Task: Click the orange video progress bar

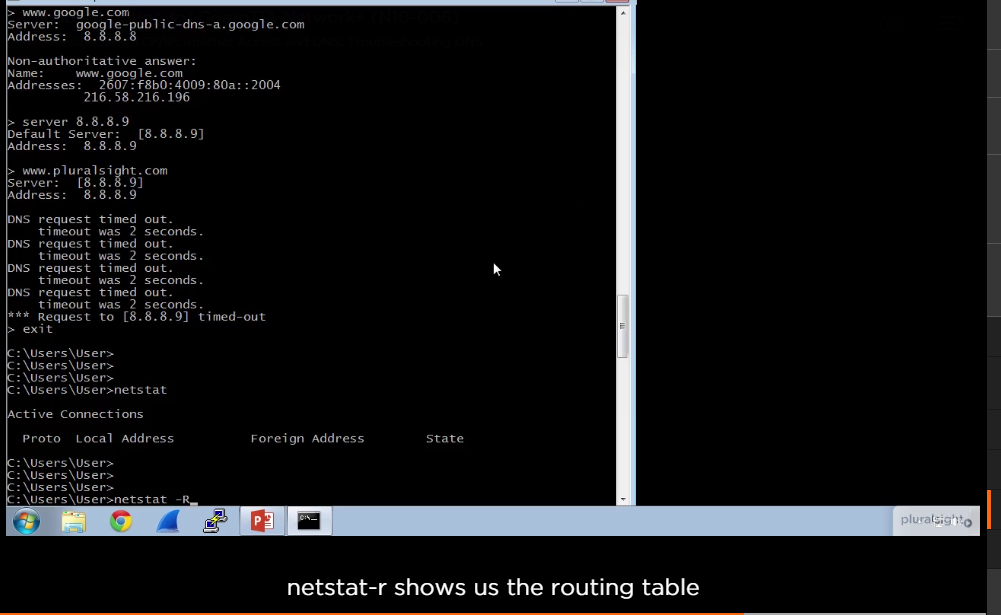Action: (372, 613)
